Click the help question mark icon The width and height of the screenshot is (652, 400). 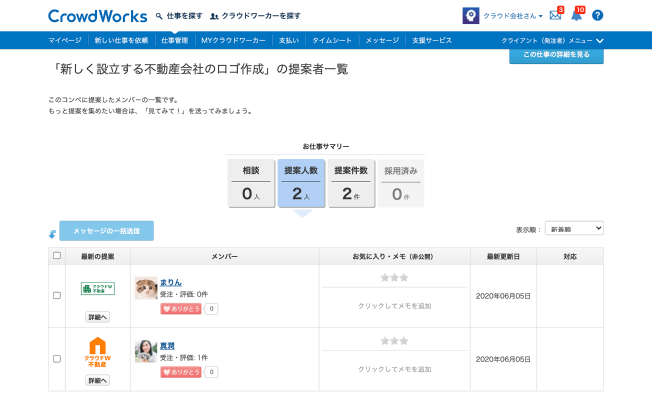click(x=597, y=16)
